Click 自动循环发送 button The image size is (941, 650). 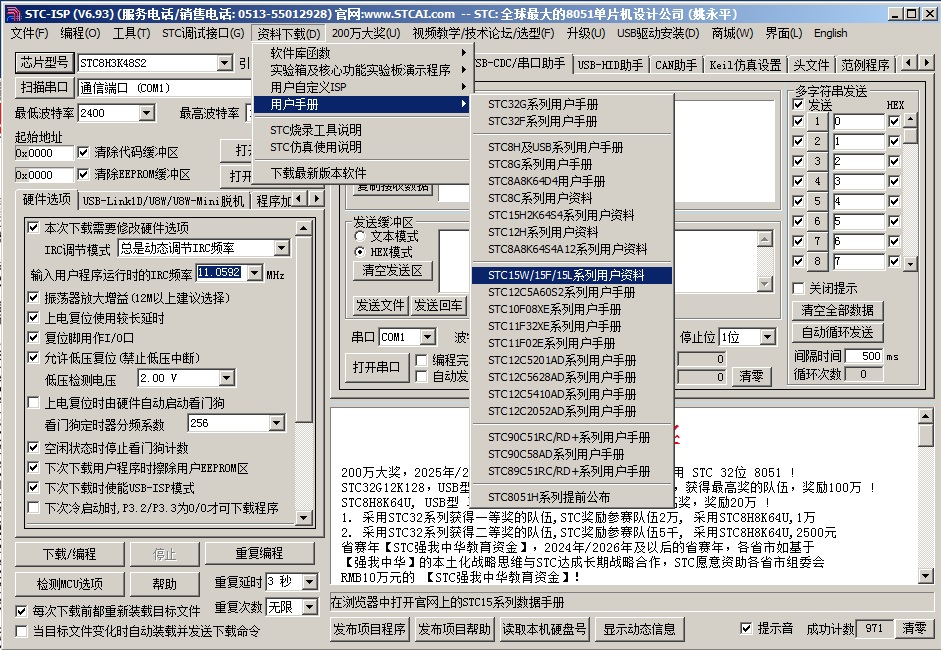point(837,333)
